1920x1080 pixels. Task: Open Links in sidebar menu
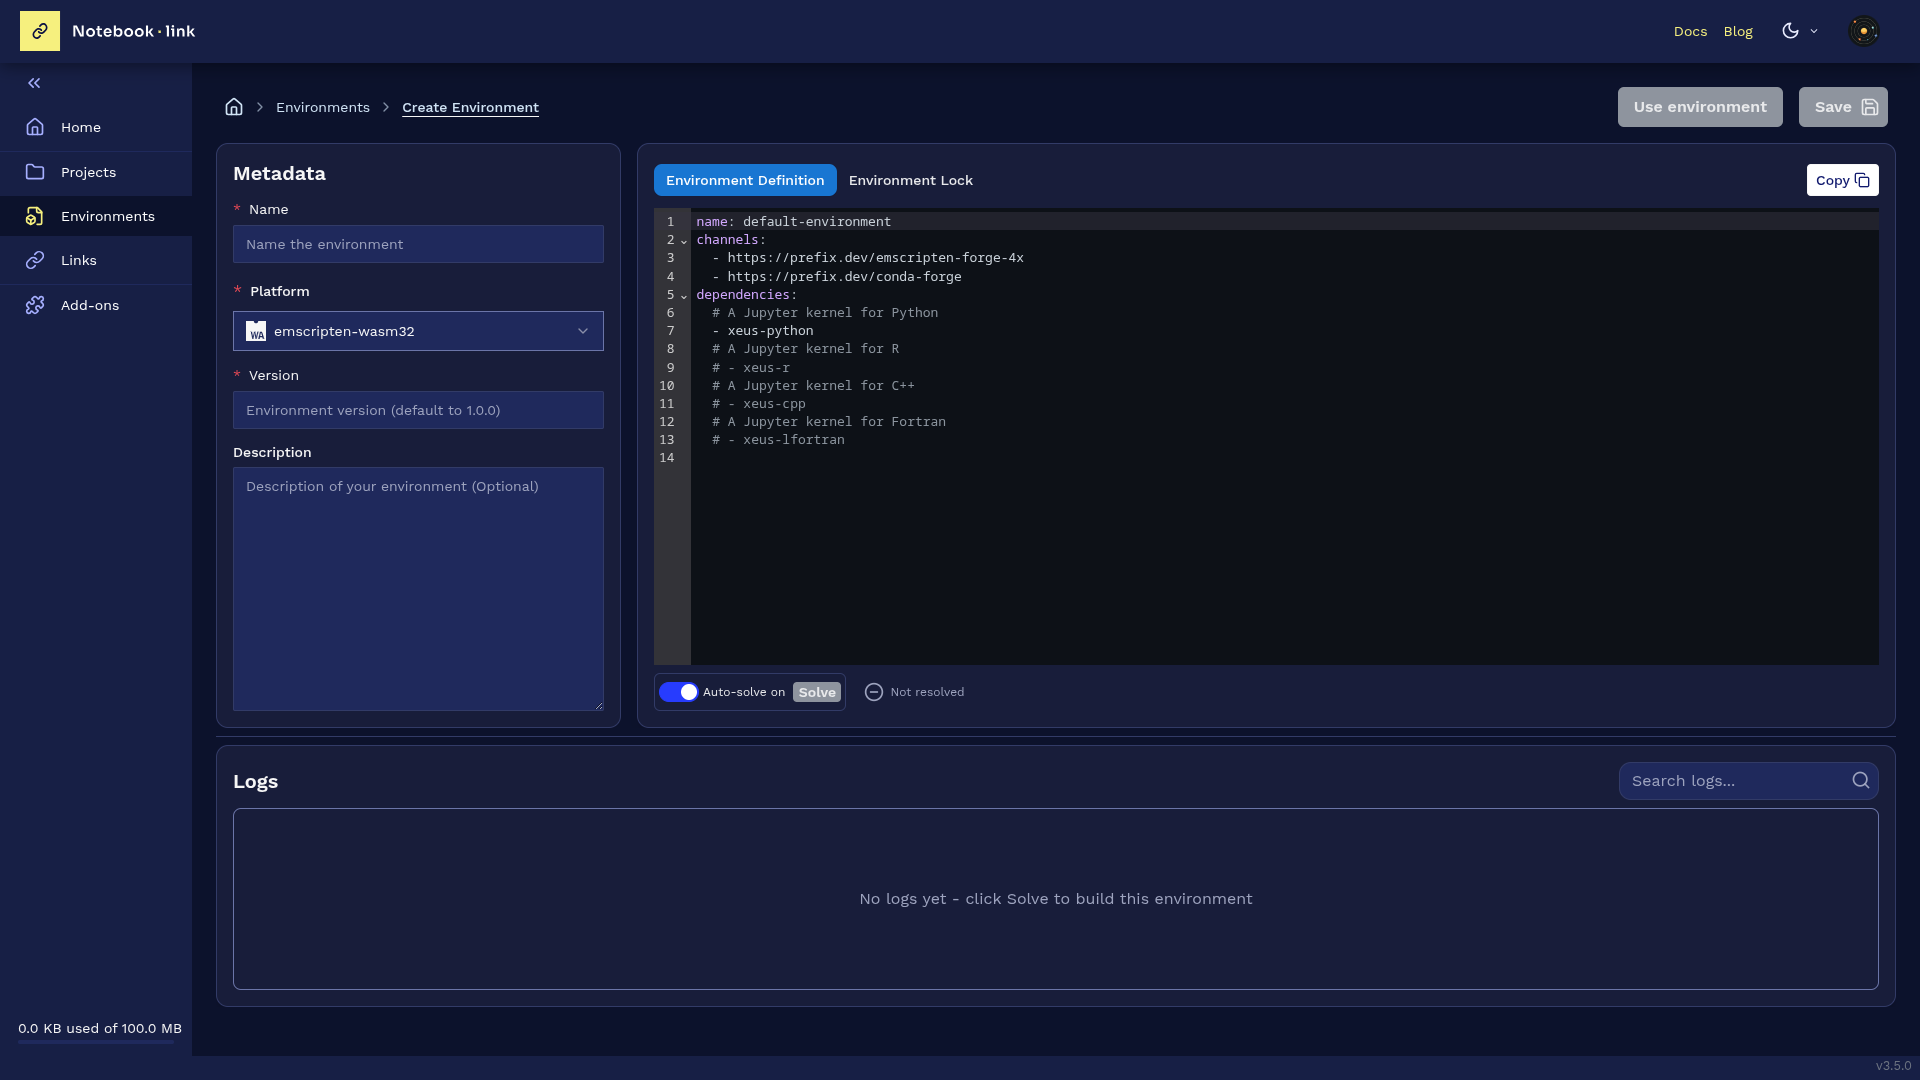click(96, 260)
